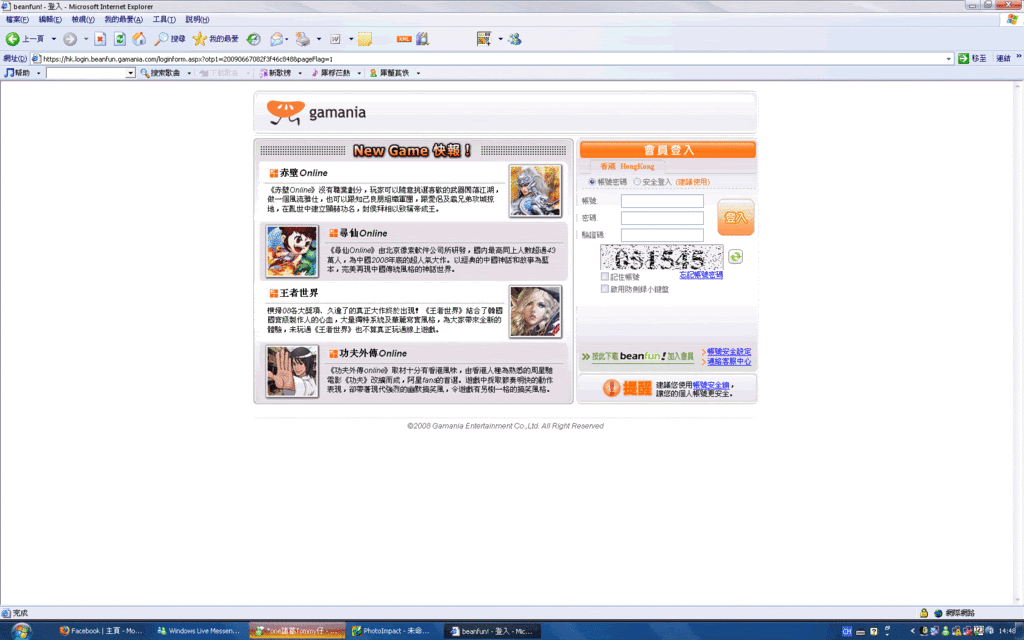1024x640 pixels.
Task: Click the password input field
Action: click(x=662, y=217)
